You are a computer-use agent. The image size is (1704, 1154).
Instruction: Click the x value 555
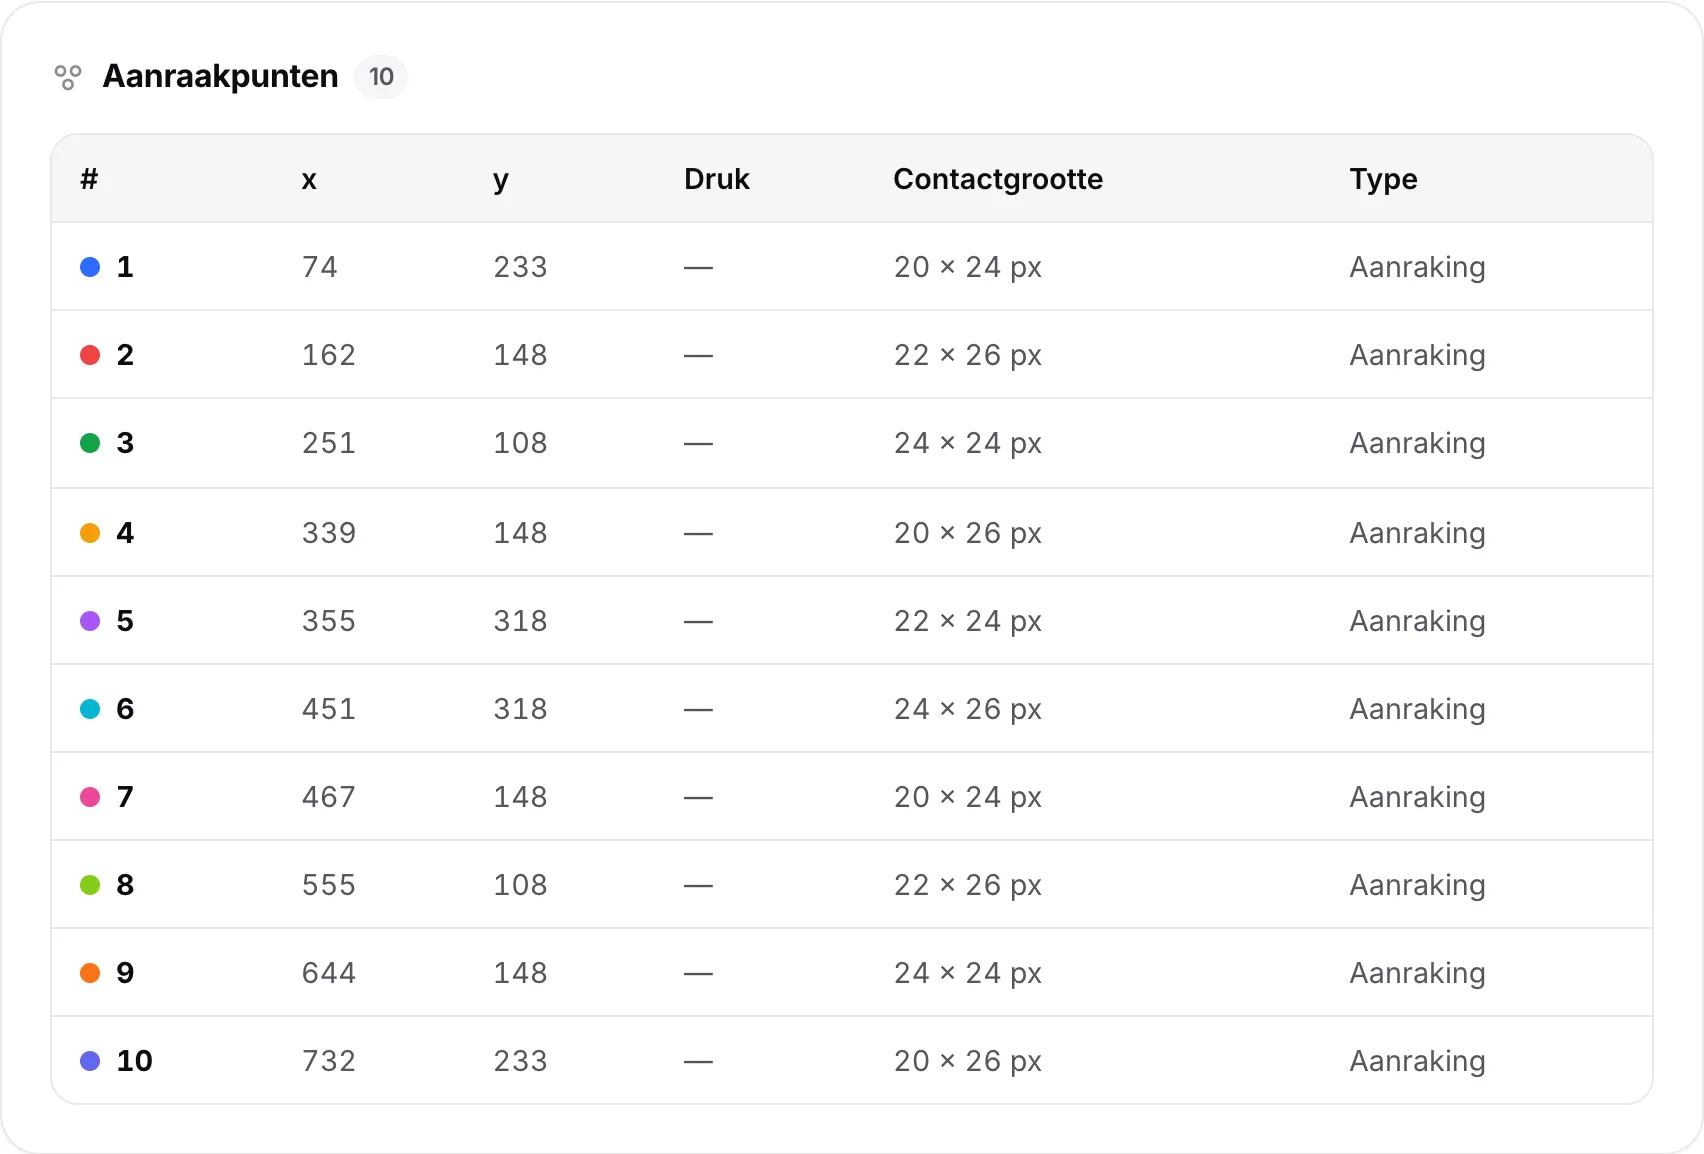coord(329,885)
